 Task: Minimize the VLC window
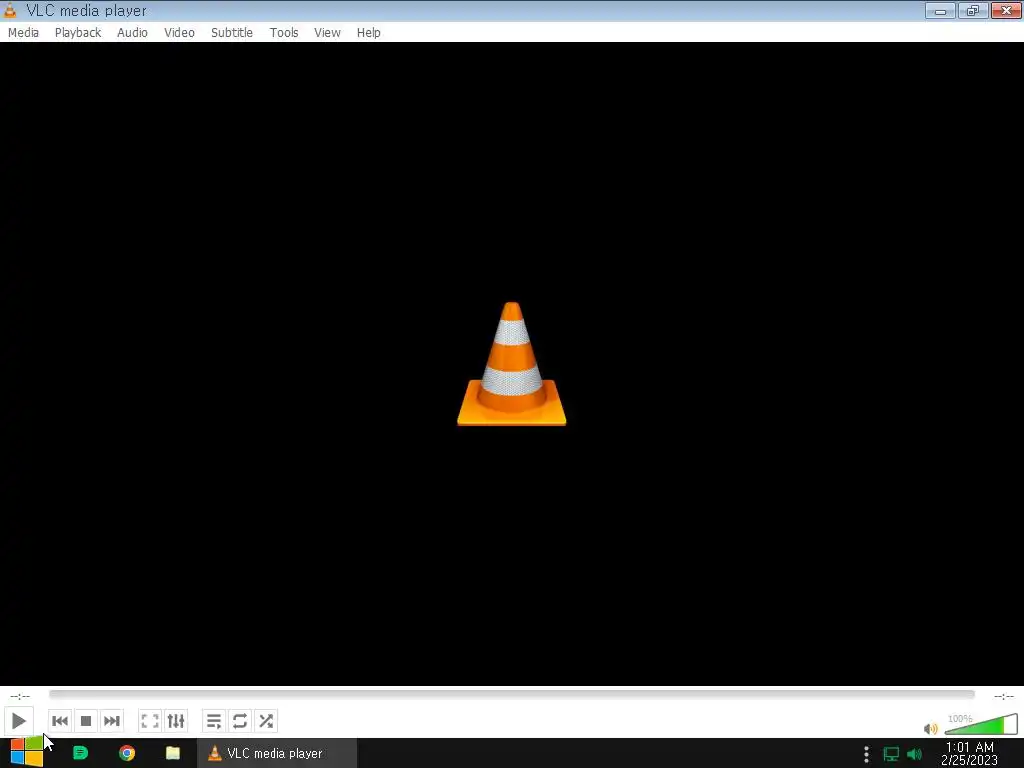(x=940, y=10)
